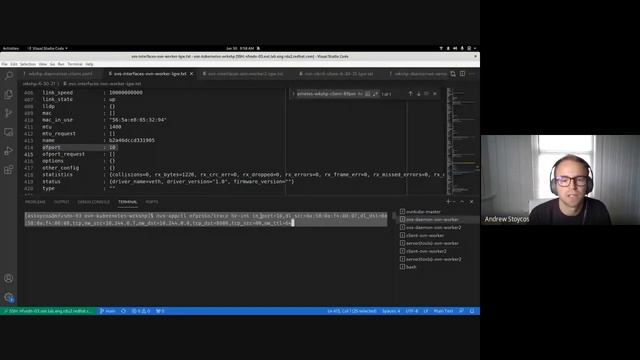Screen dimensions: 640x360
Task: Maximize the terminal panel size
Action: pyautogui.click(x=462, y=202)
